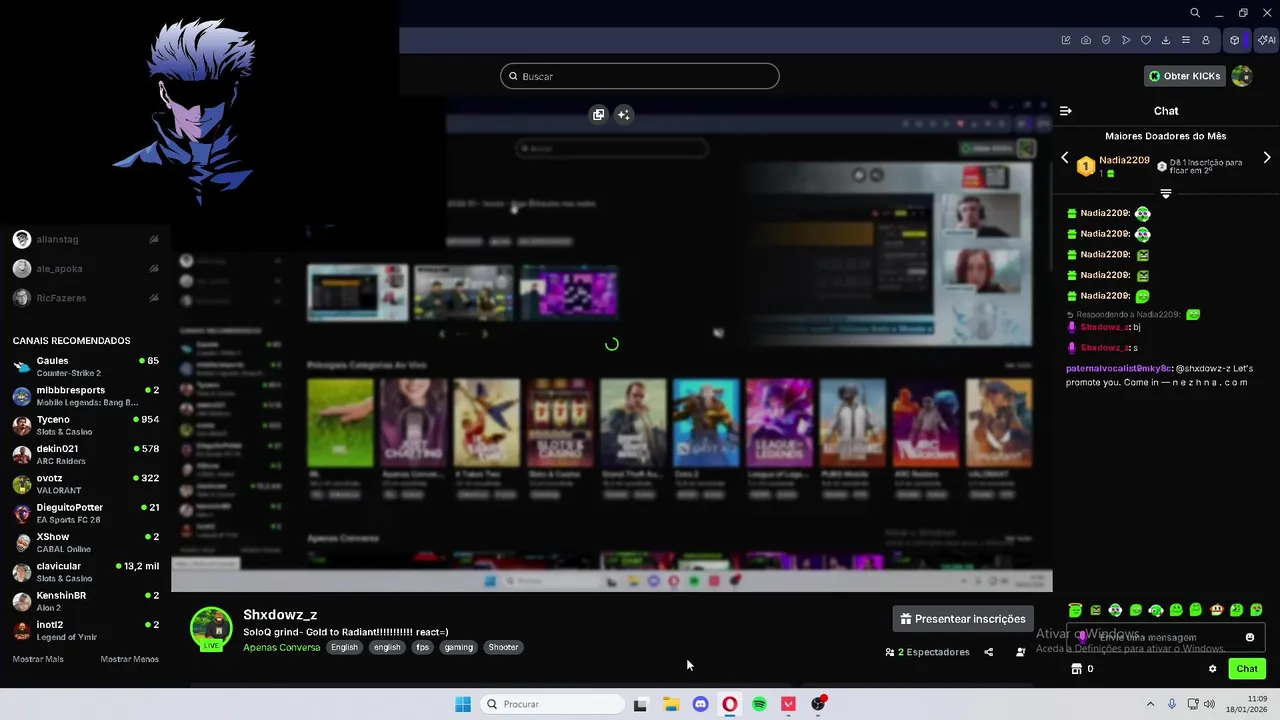Image resolution: width=1280 pixels, height=720 pixels.
Task: Open chat settings gear icon
Action: [x=1213, y=669]
